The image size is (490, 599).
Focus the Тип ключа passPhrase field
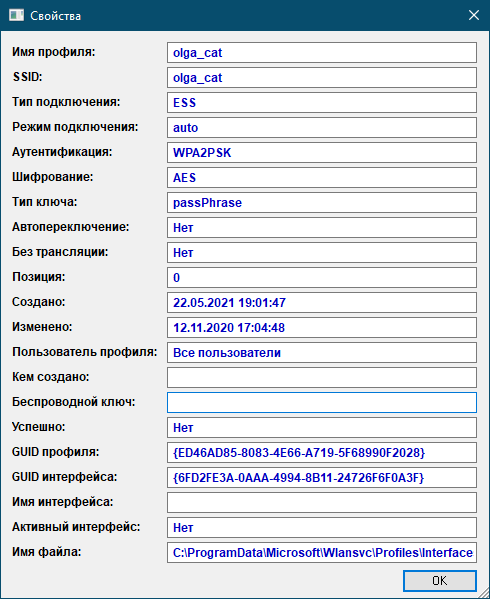click(x=322, y=202)
